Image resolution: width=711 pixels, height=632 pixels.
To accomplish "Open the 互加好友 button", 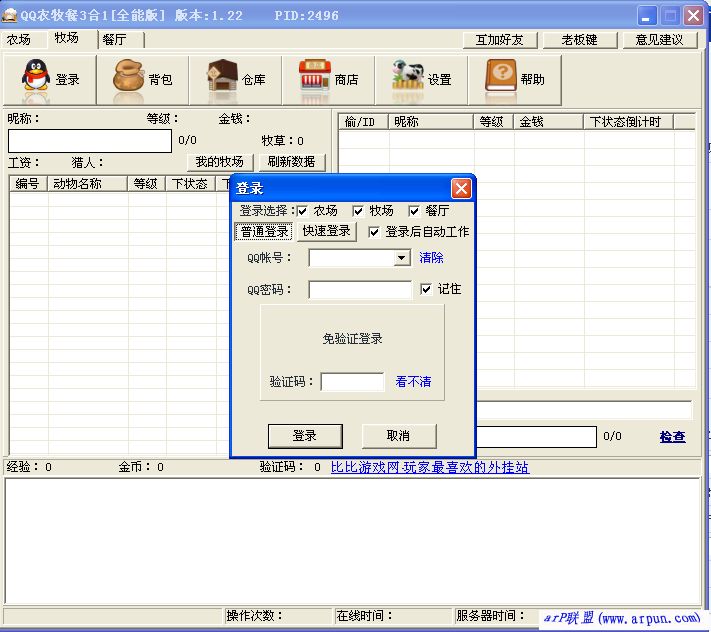I will coord(500,40).
